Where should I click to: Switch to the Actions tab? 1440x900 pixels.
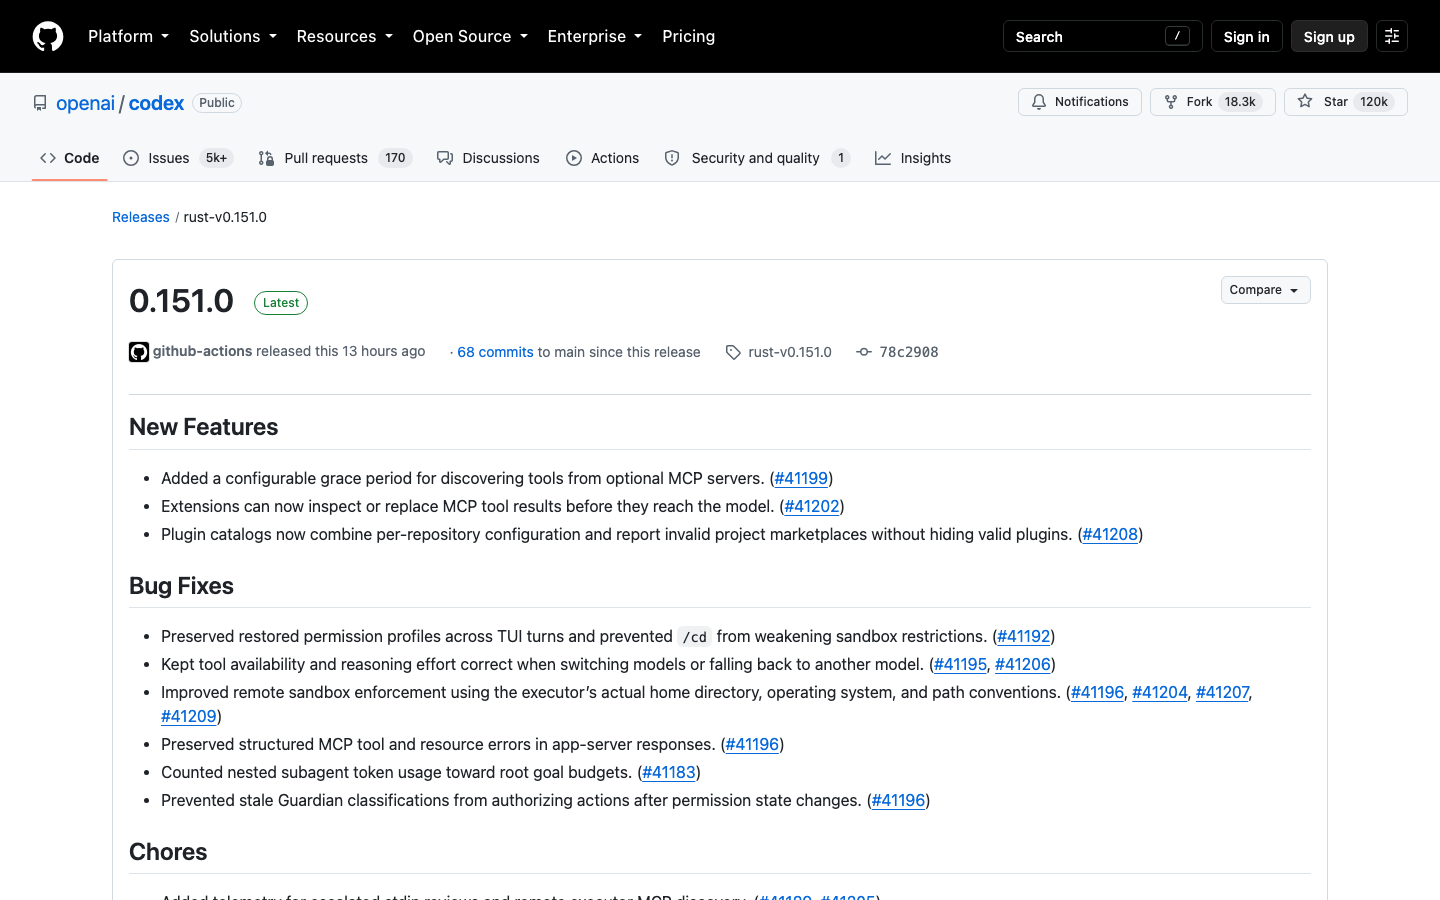pyautogui.click(x=602, y=158)
